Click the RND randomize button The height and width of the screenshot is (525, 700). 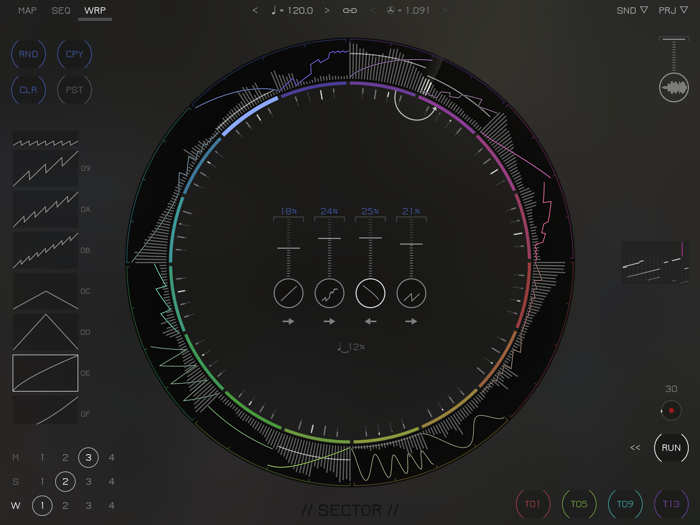click(28, 54)
